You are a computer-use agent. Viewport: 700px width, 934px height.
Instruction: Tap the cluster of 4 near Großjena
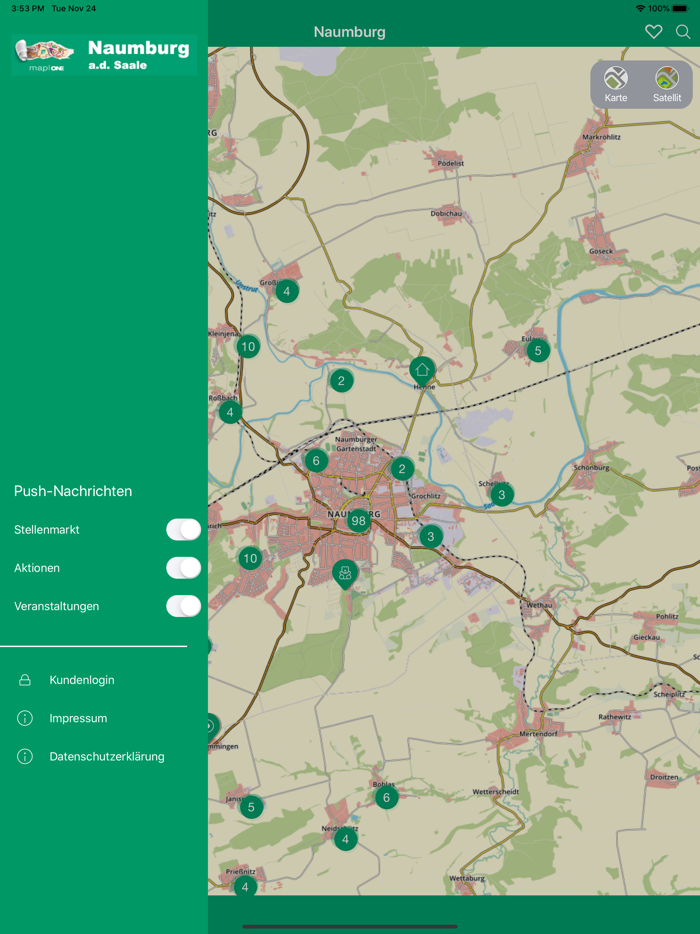pyautogui.click(x=287, y=292)
